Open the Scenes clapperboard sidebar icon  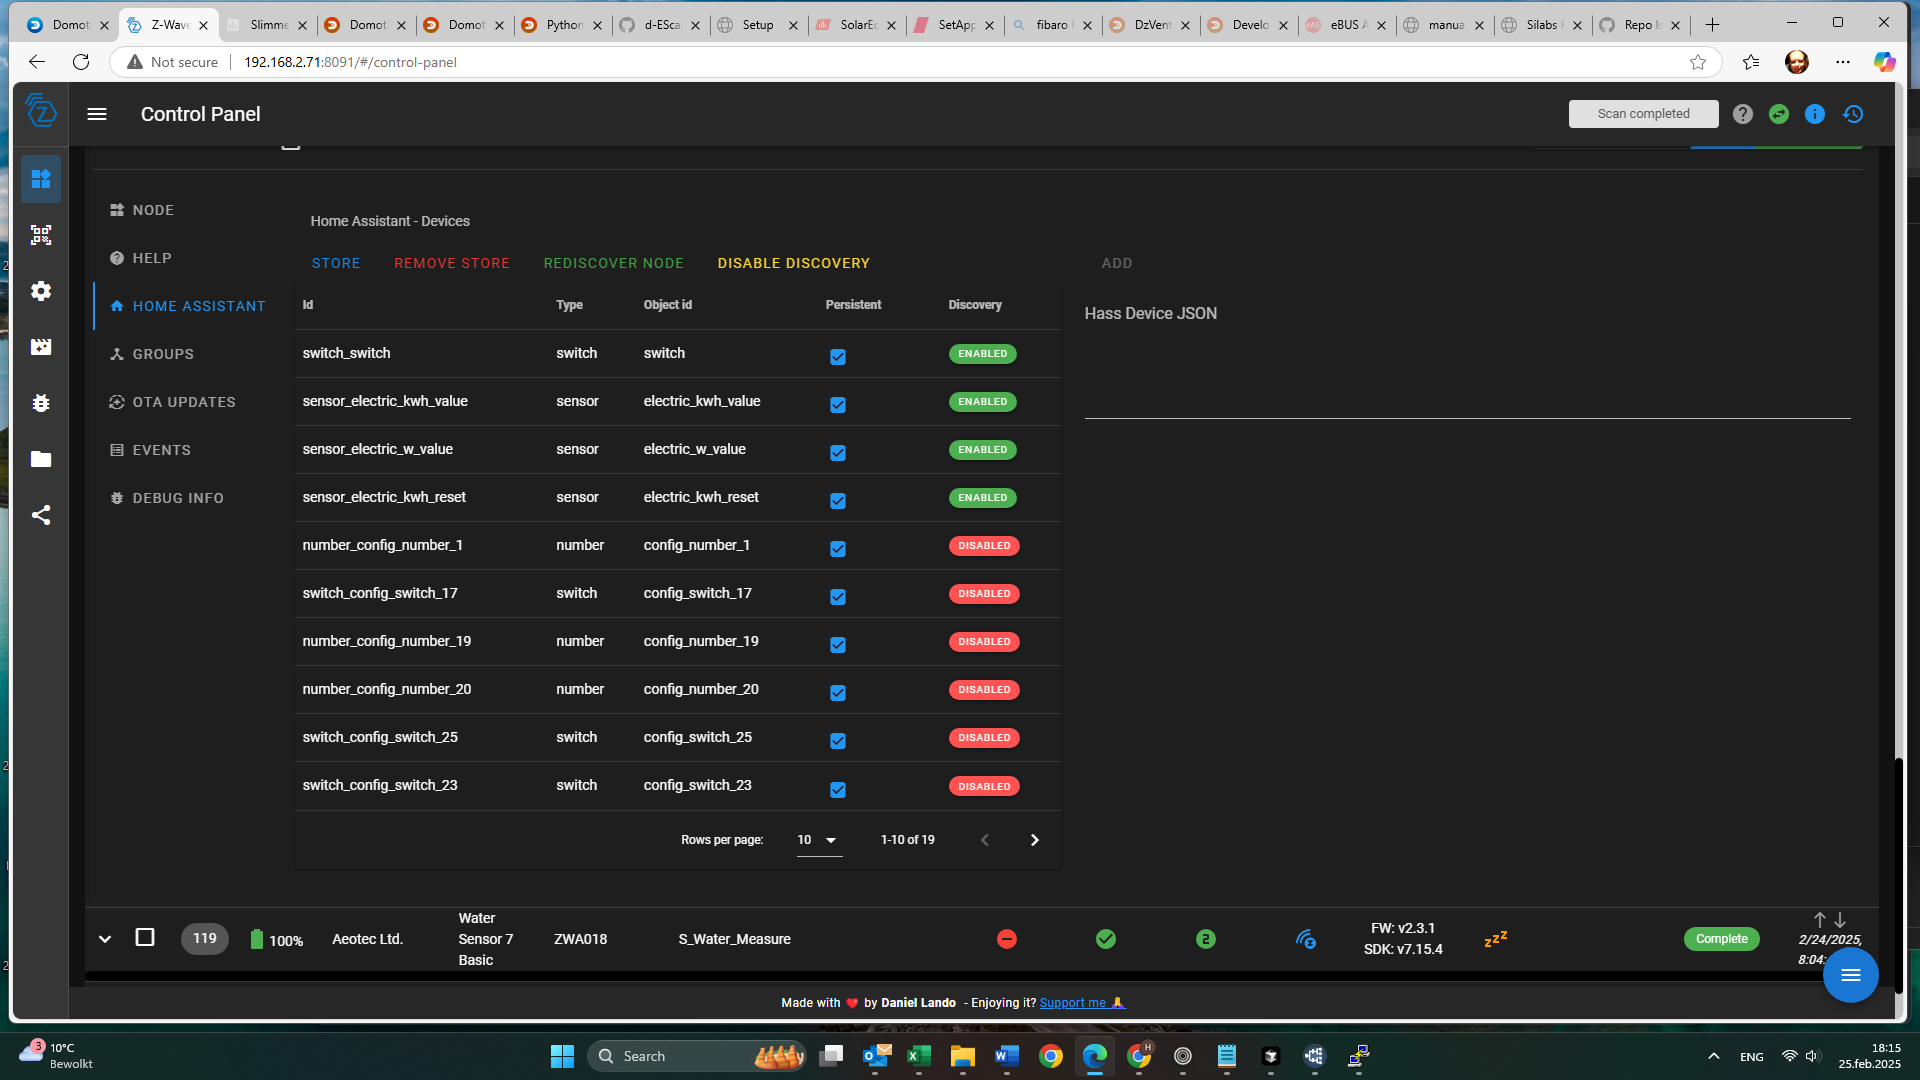tap(41, 347)
